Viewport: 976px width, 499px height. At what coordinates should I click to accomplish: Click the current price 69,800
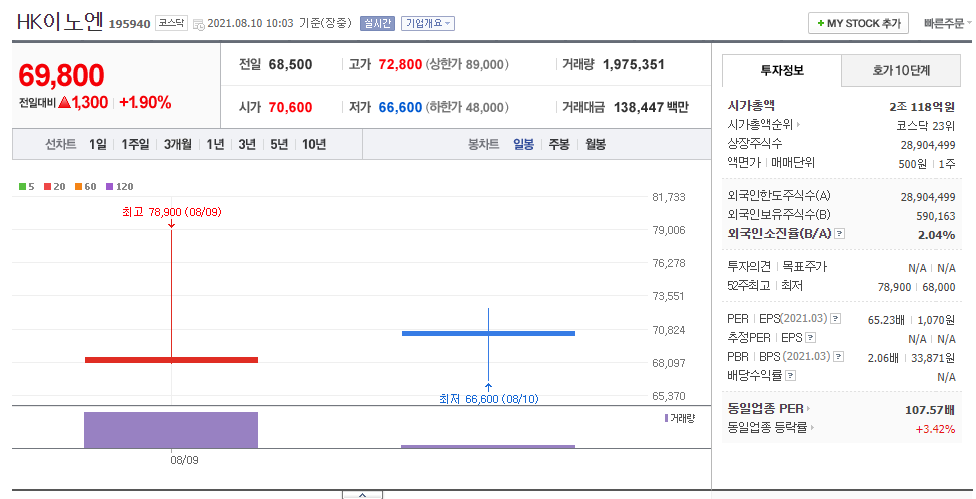(x=61, y=75)
